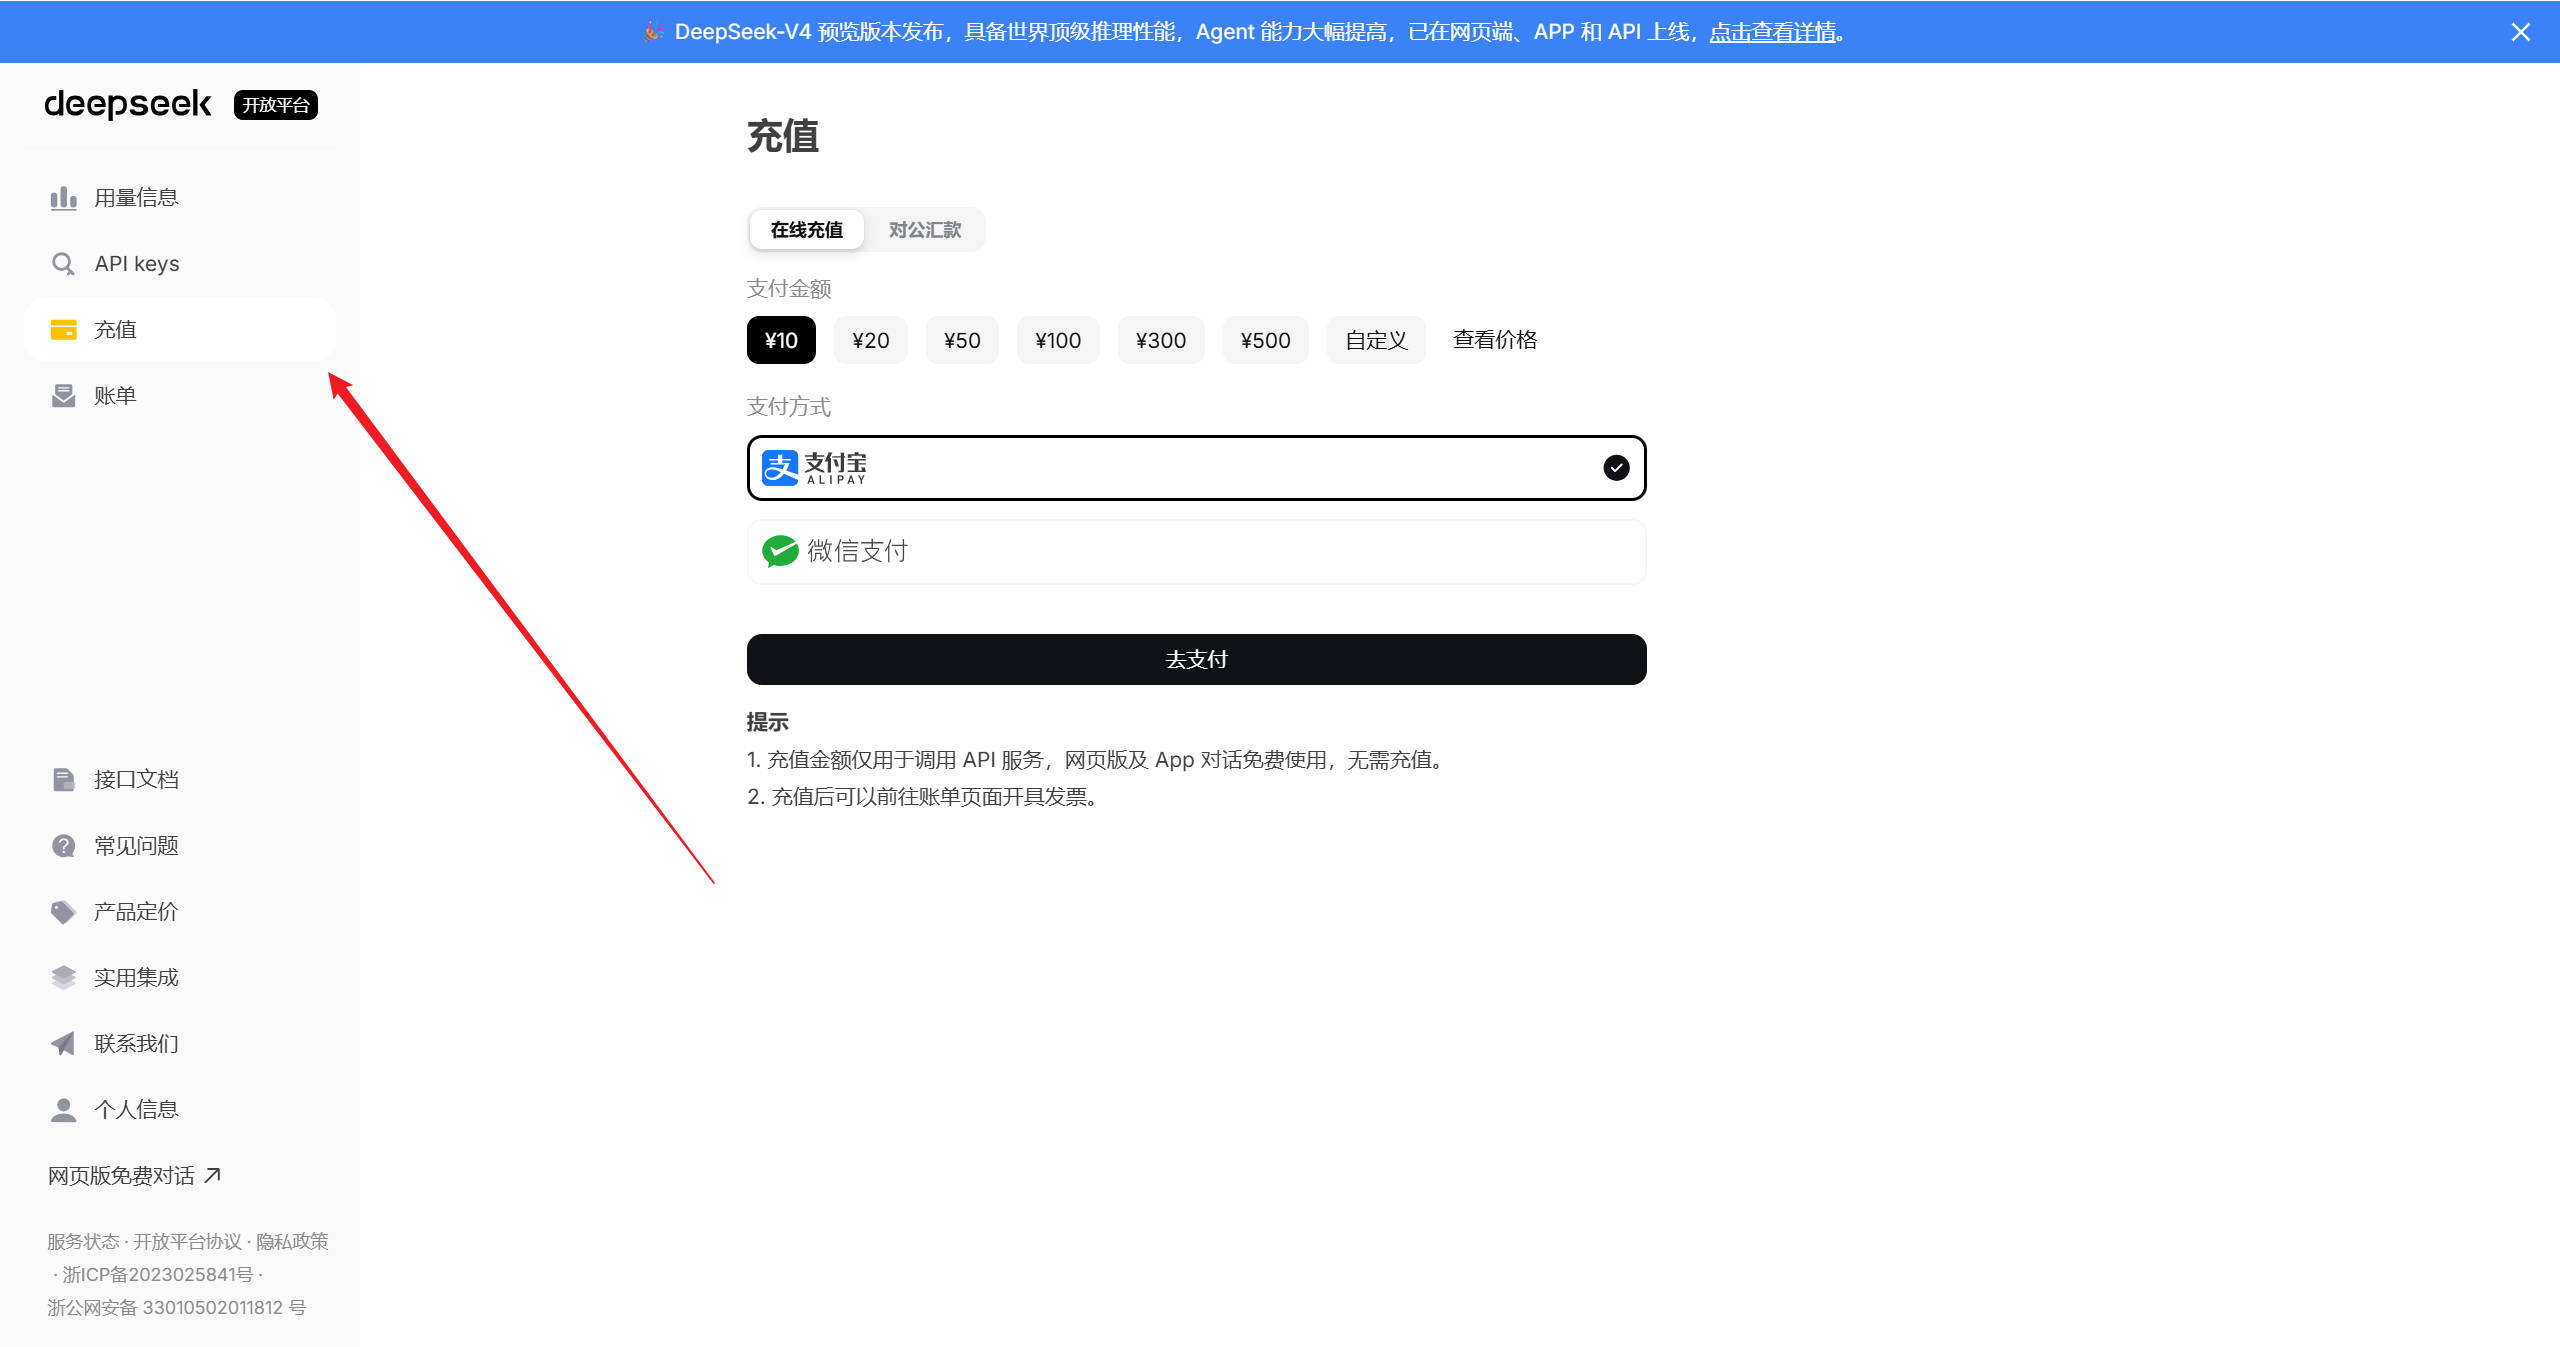The image size is (2560, 1347).
Task: Click the 开放平台 badge
Action: (x=276, y=105)
